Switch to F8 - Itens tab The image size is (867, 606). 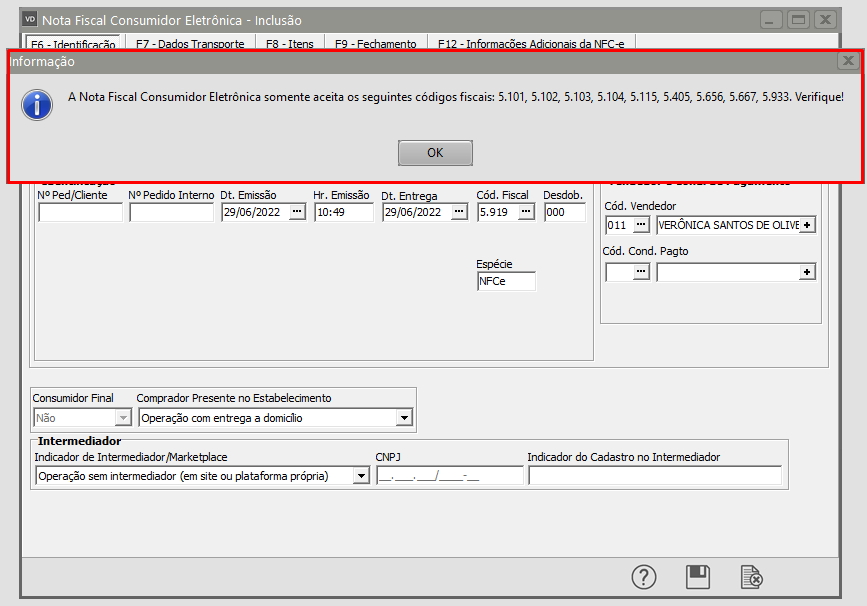pos(289,44)
